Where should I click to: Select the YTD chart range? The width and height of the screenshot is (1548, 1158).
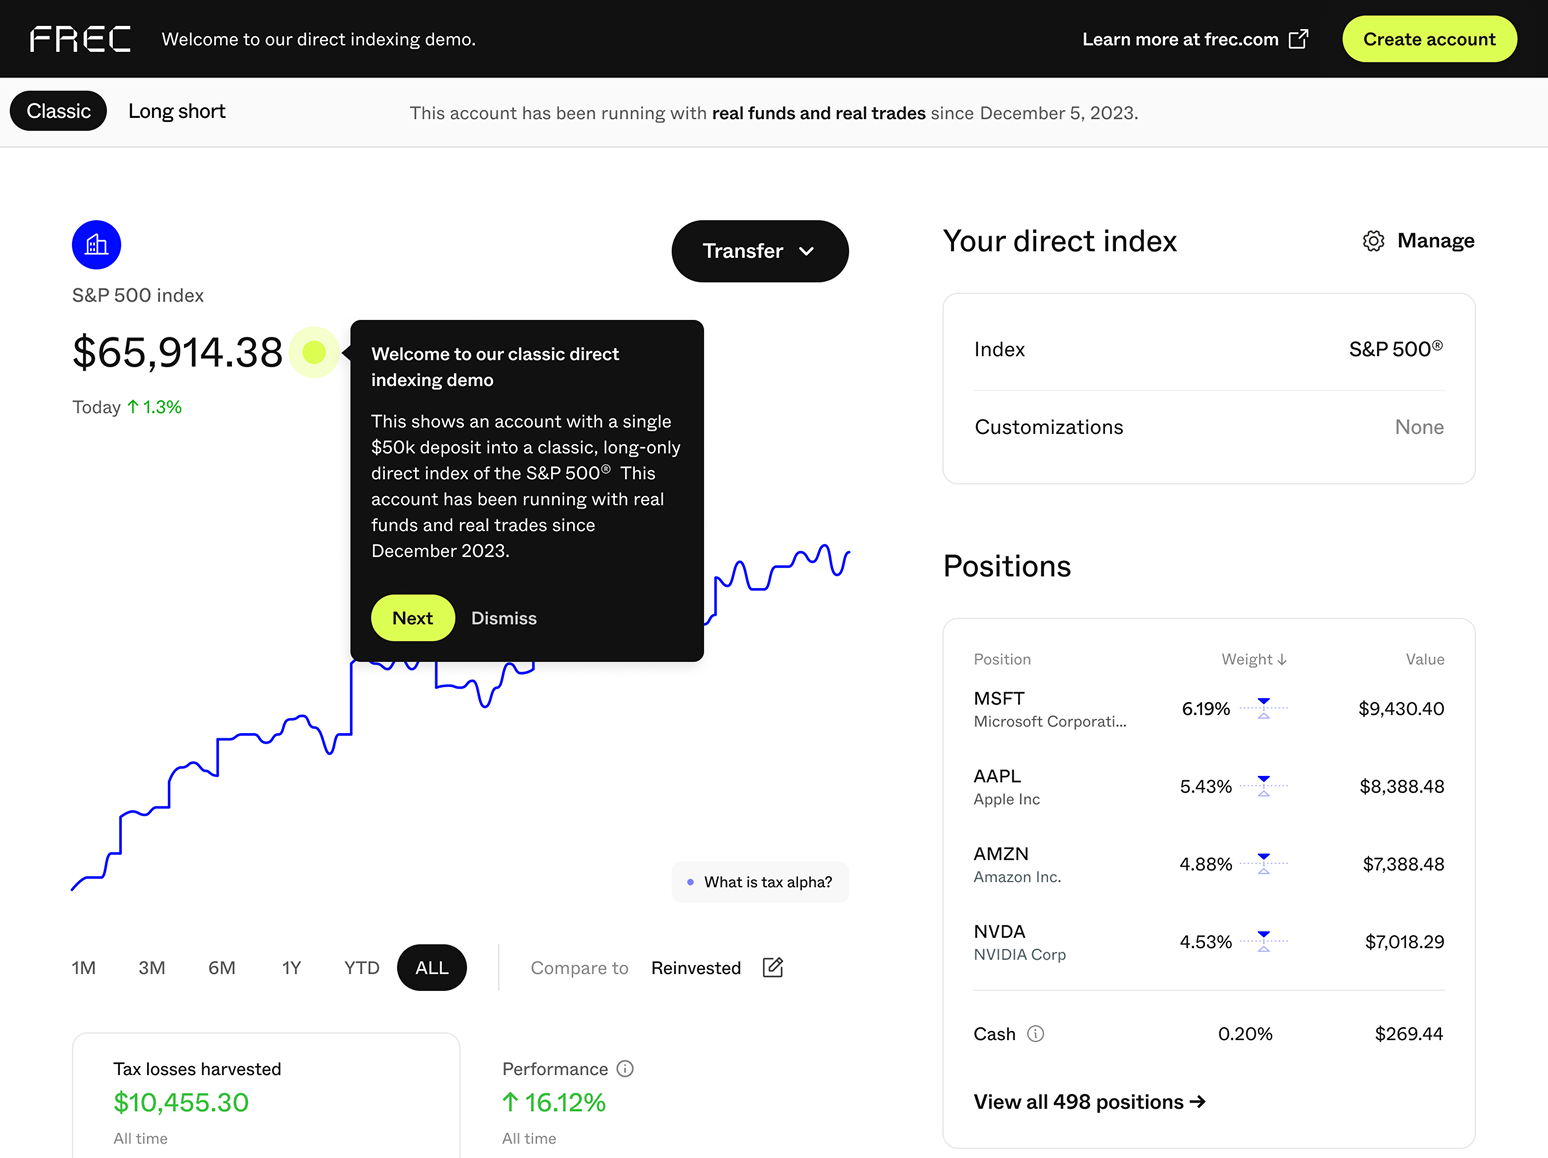click(x=361, y=968)
